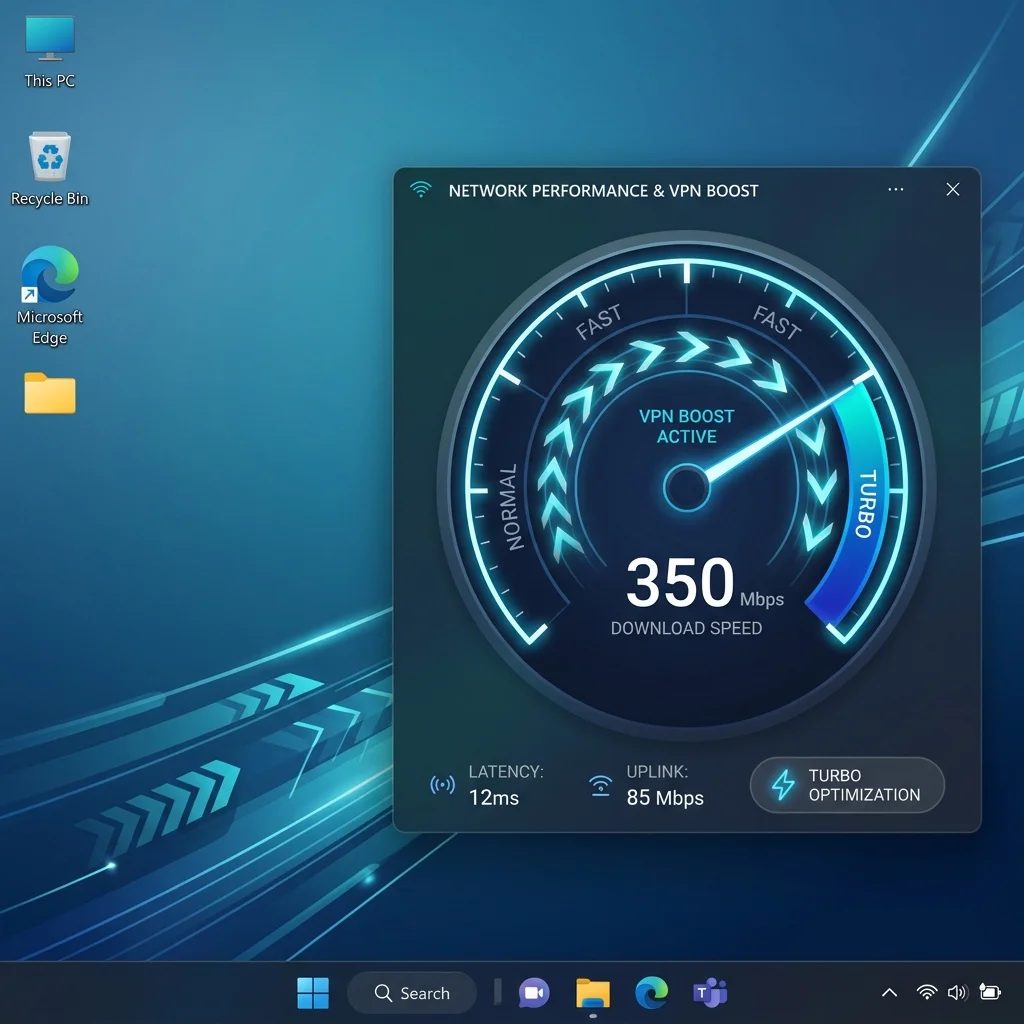Open the Chat video camera taskbar icon
Image resolution: width=1024 pixels, height=1024 pixels.
click(x=534, y=993)
